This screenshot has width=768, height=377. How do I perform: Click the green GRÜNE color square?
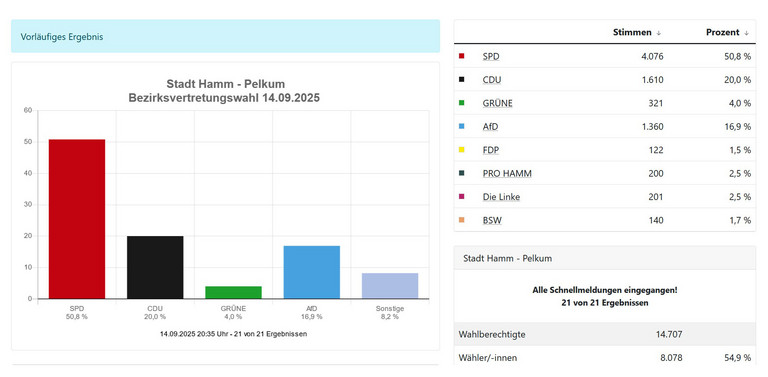click(x=461, y=103)
